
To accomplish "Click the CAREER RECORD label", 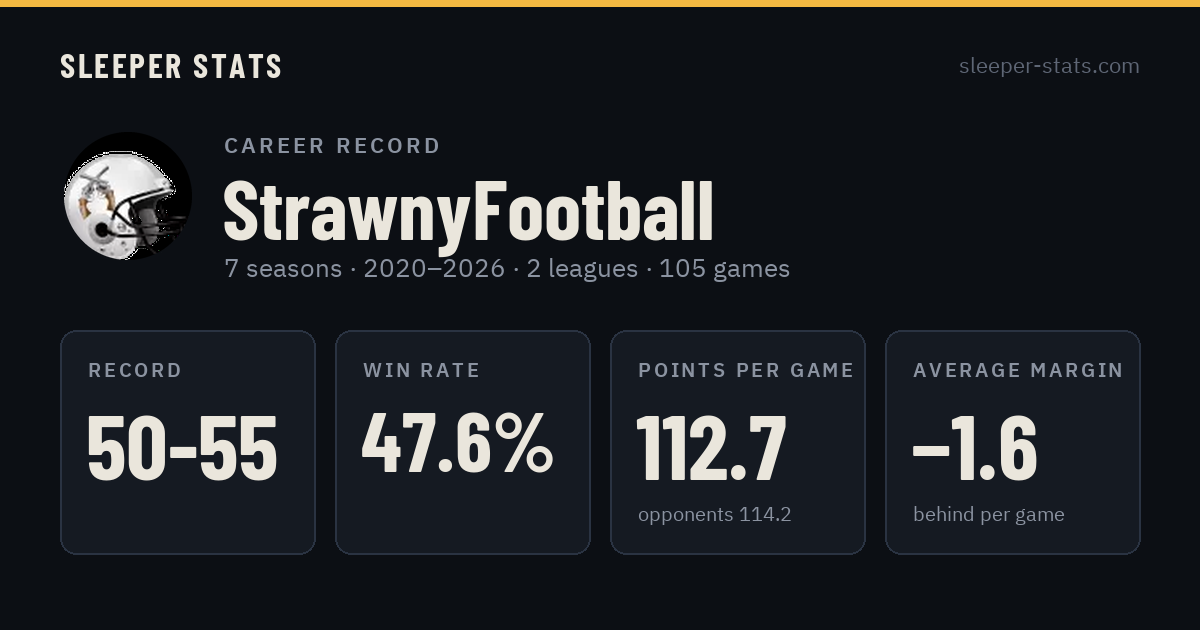I will [332, 146].
